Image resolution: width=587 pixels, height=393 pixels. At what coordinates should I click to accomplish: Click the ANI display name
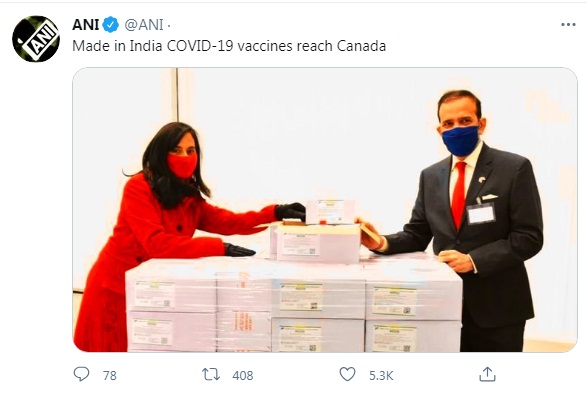[85, 25]
